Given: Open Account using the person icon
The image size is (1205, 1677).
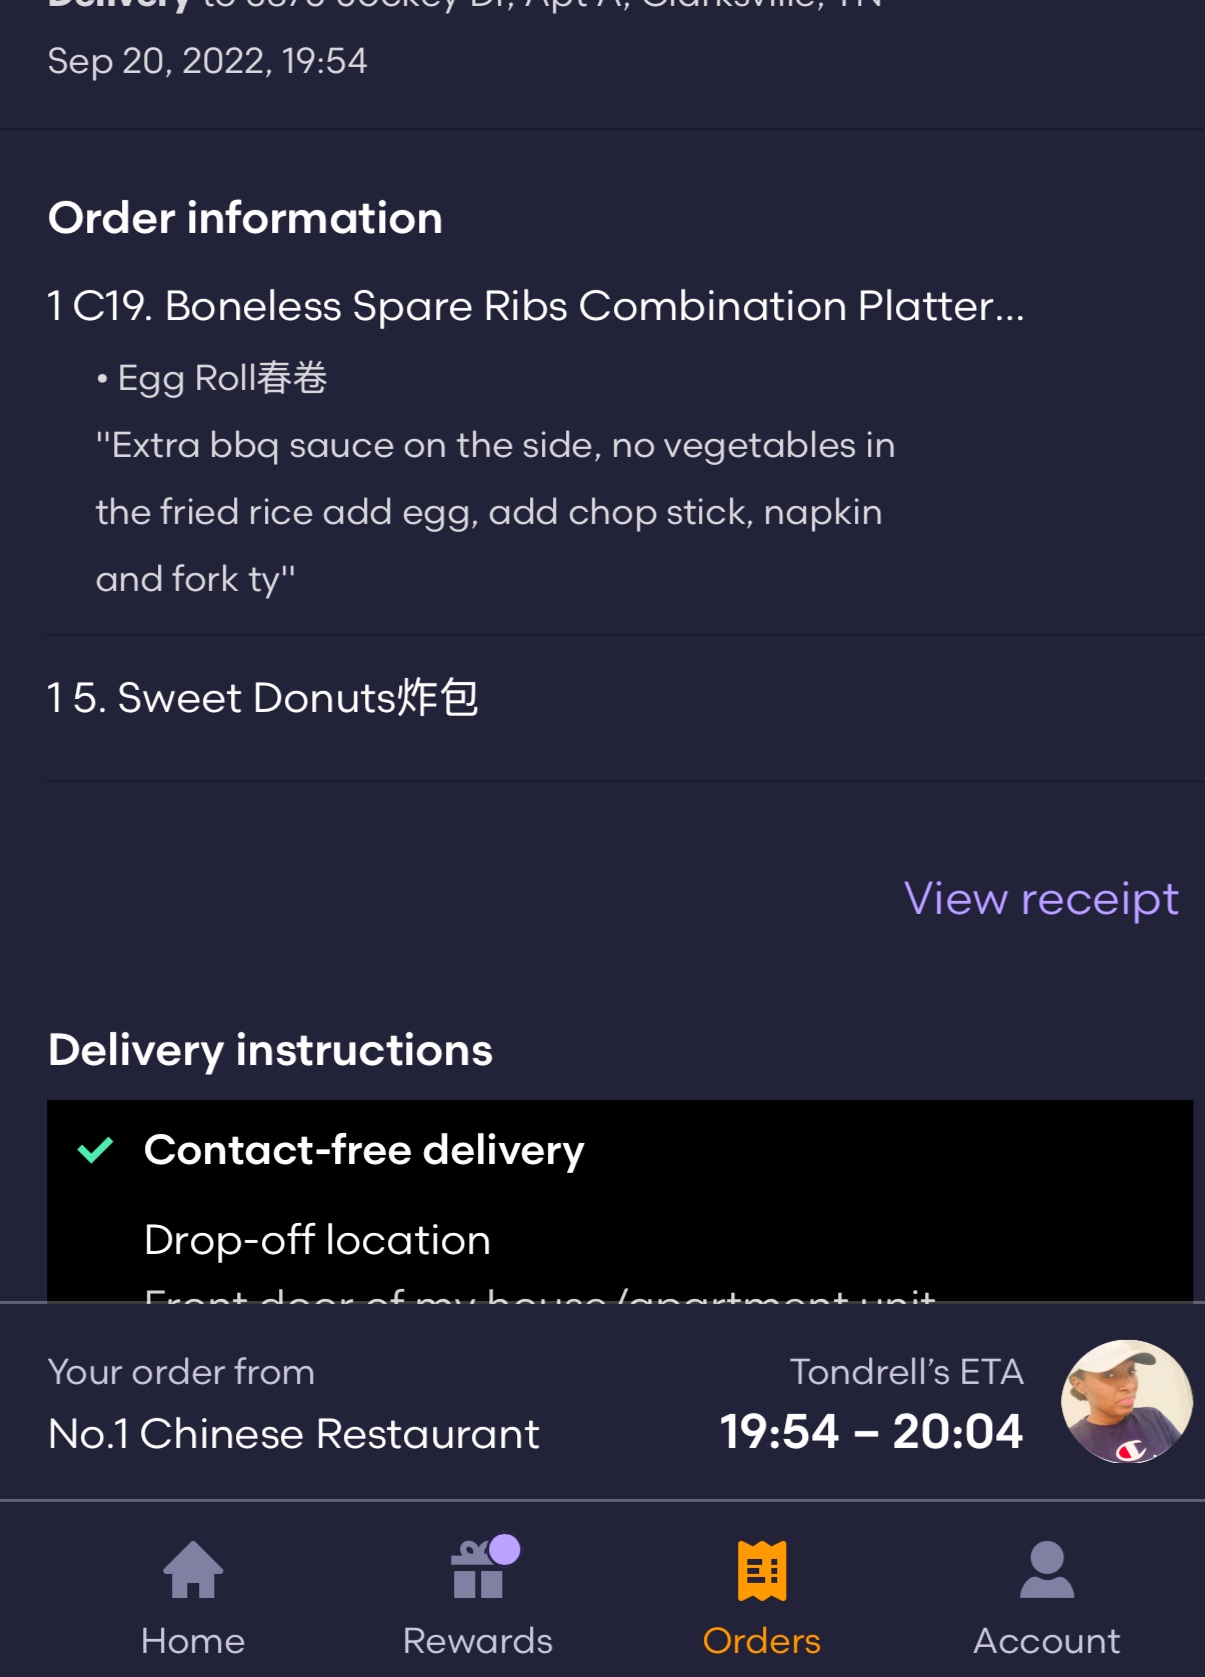Looking at the screenshot, I should click(x=1046, y=1571).
